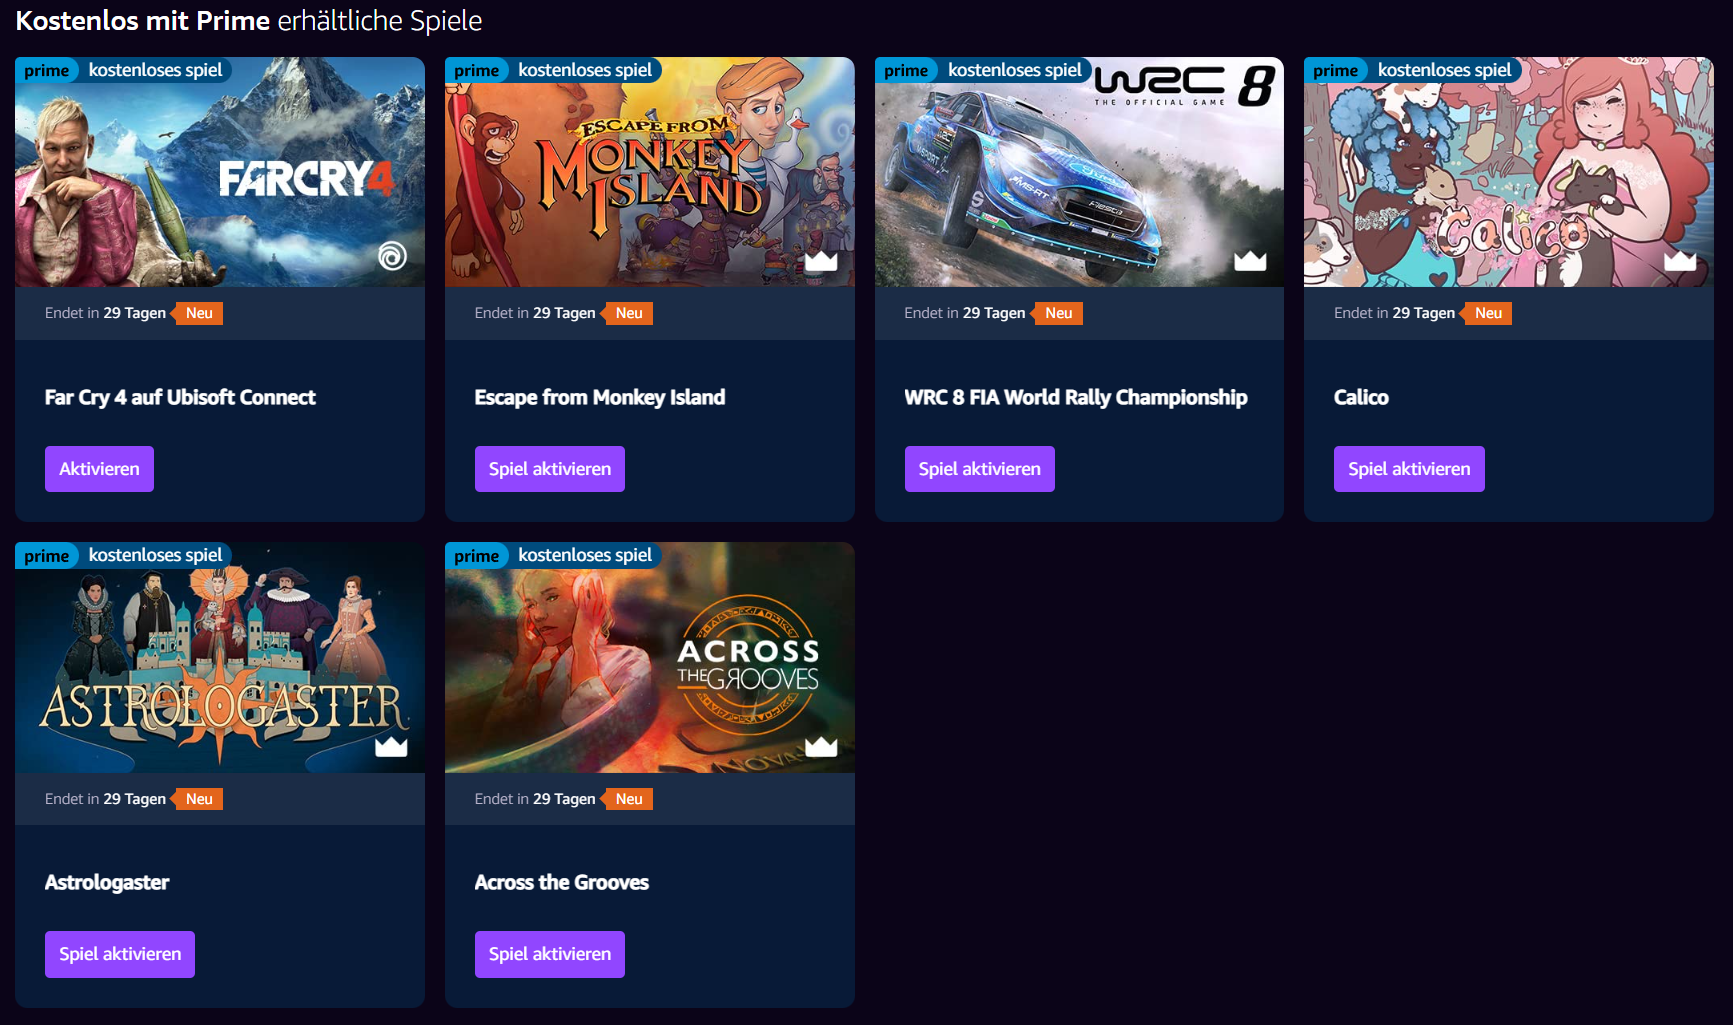
Task: Click the crown icon on Astrologaster artwork
Action: pyautogui.click(x=391, y=746)
